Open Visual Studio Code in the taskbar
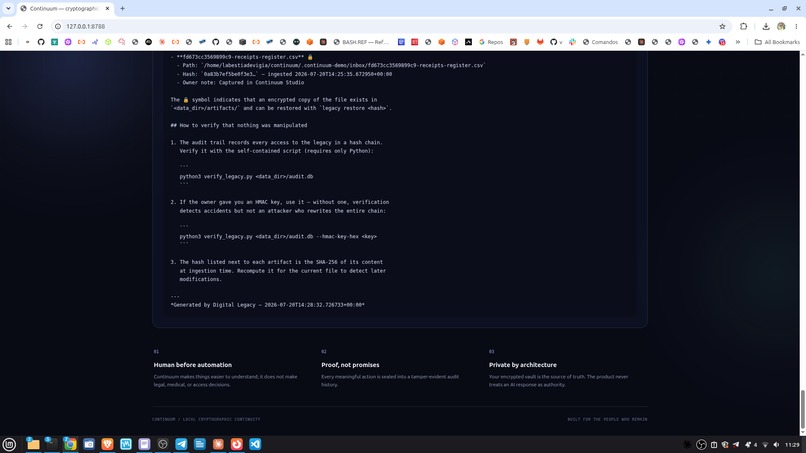806x453 pixels. click(255, 444)
